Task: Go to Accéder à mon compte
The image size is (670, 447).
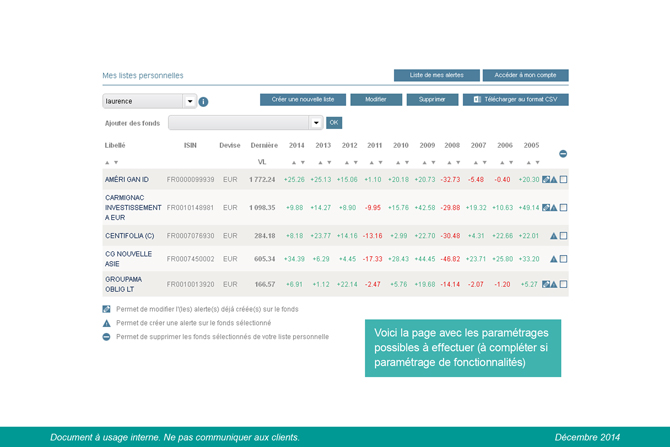Action: (525, 75)
